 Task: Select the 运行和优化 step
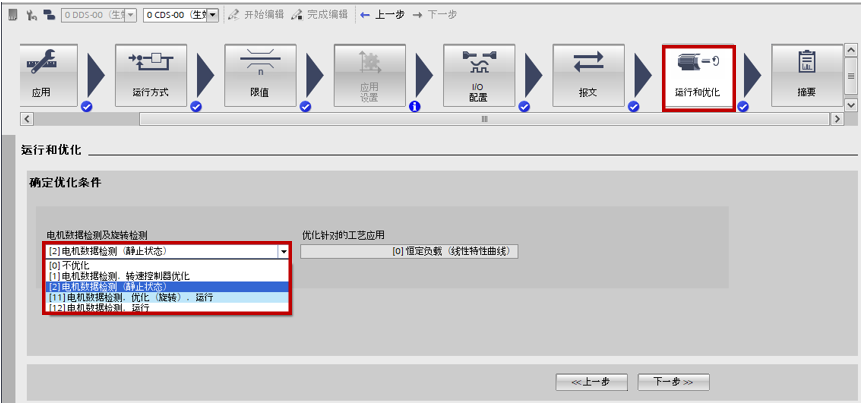pos(698,76)
